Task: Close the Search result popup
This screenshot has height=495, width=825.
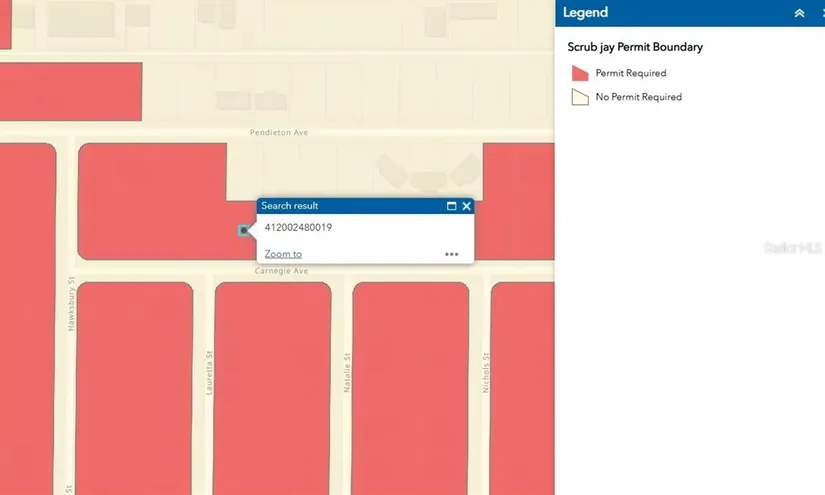Action: [466, 206]
